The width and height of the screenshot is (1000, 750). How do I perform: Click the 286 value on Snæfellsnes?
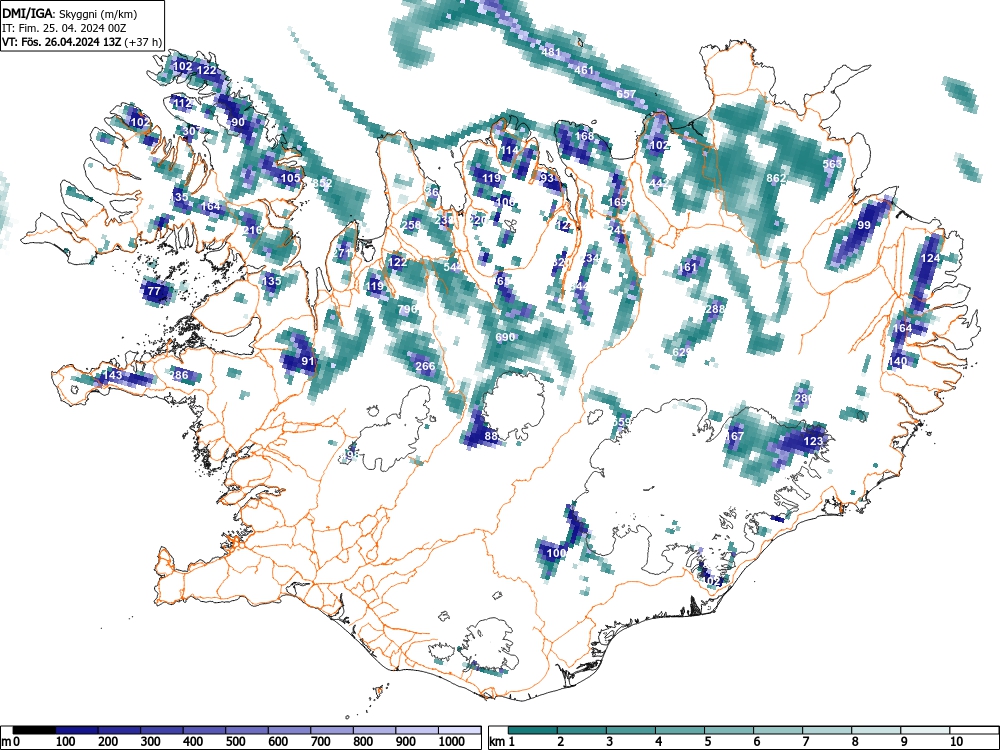click(x=179, y=374)
